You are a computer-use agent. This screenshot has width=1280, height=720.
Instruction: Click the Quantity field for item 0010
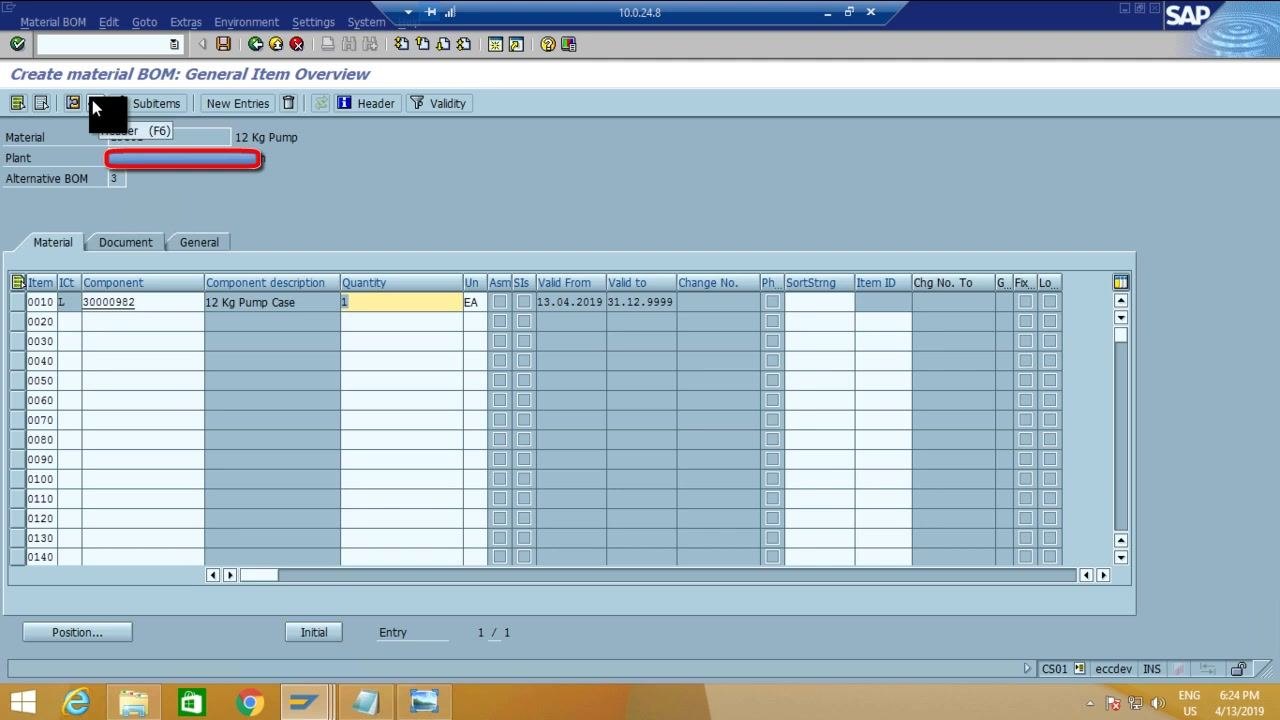(401, 302)
